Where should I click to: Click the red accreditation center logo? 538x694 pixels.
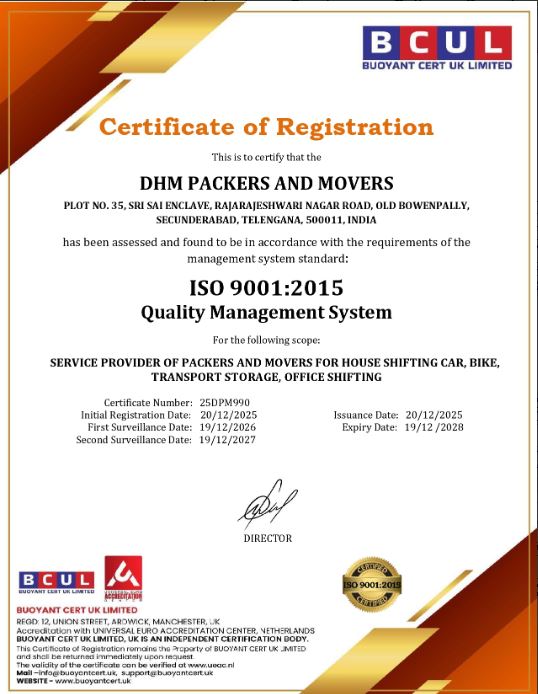click(123, 578)
